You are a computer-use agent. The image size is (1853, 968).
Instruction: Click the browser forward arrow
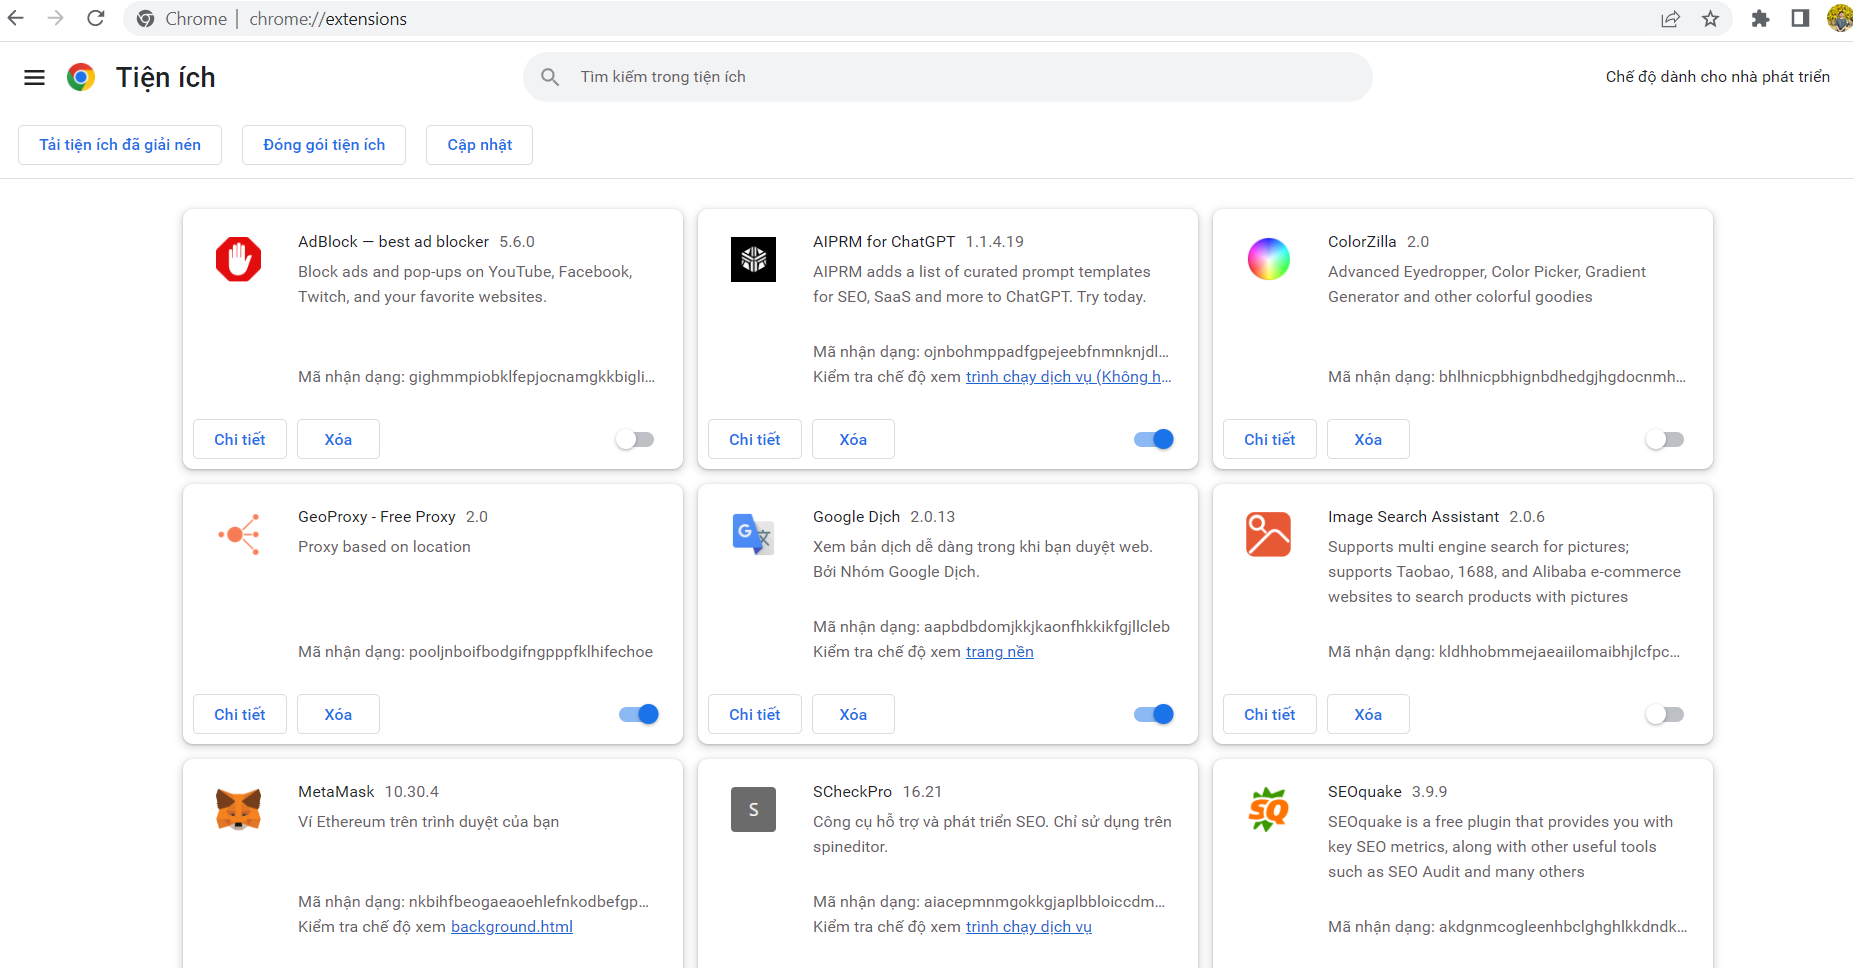click(x=56, y=18)
